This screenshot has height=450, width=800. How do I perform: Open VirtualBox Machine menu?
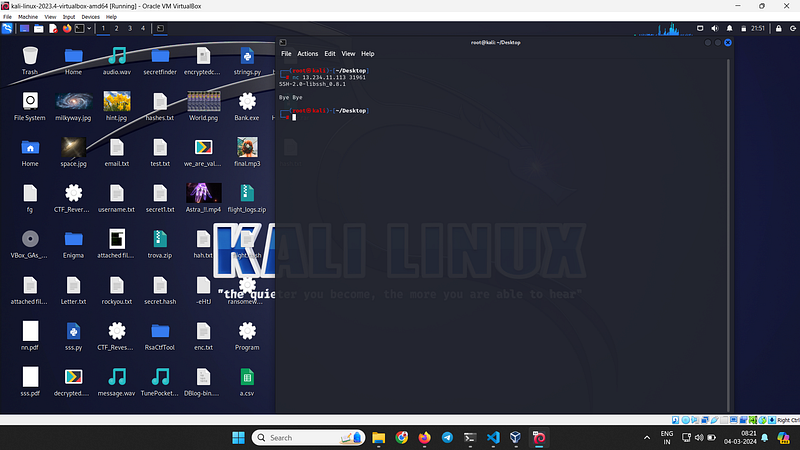[x=28, y=17]
